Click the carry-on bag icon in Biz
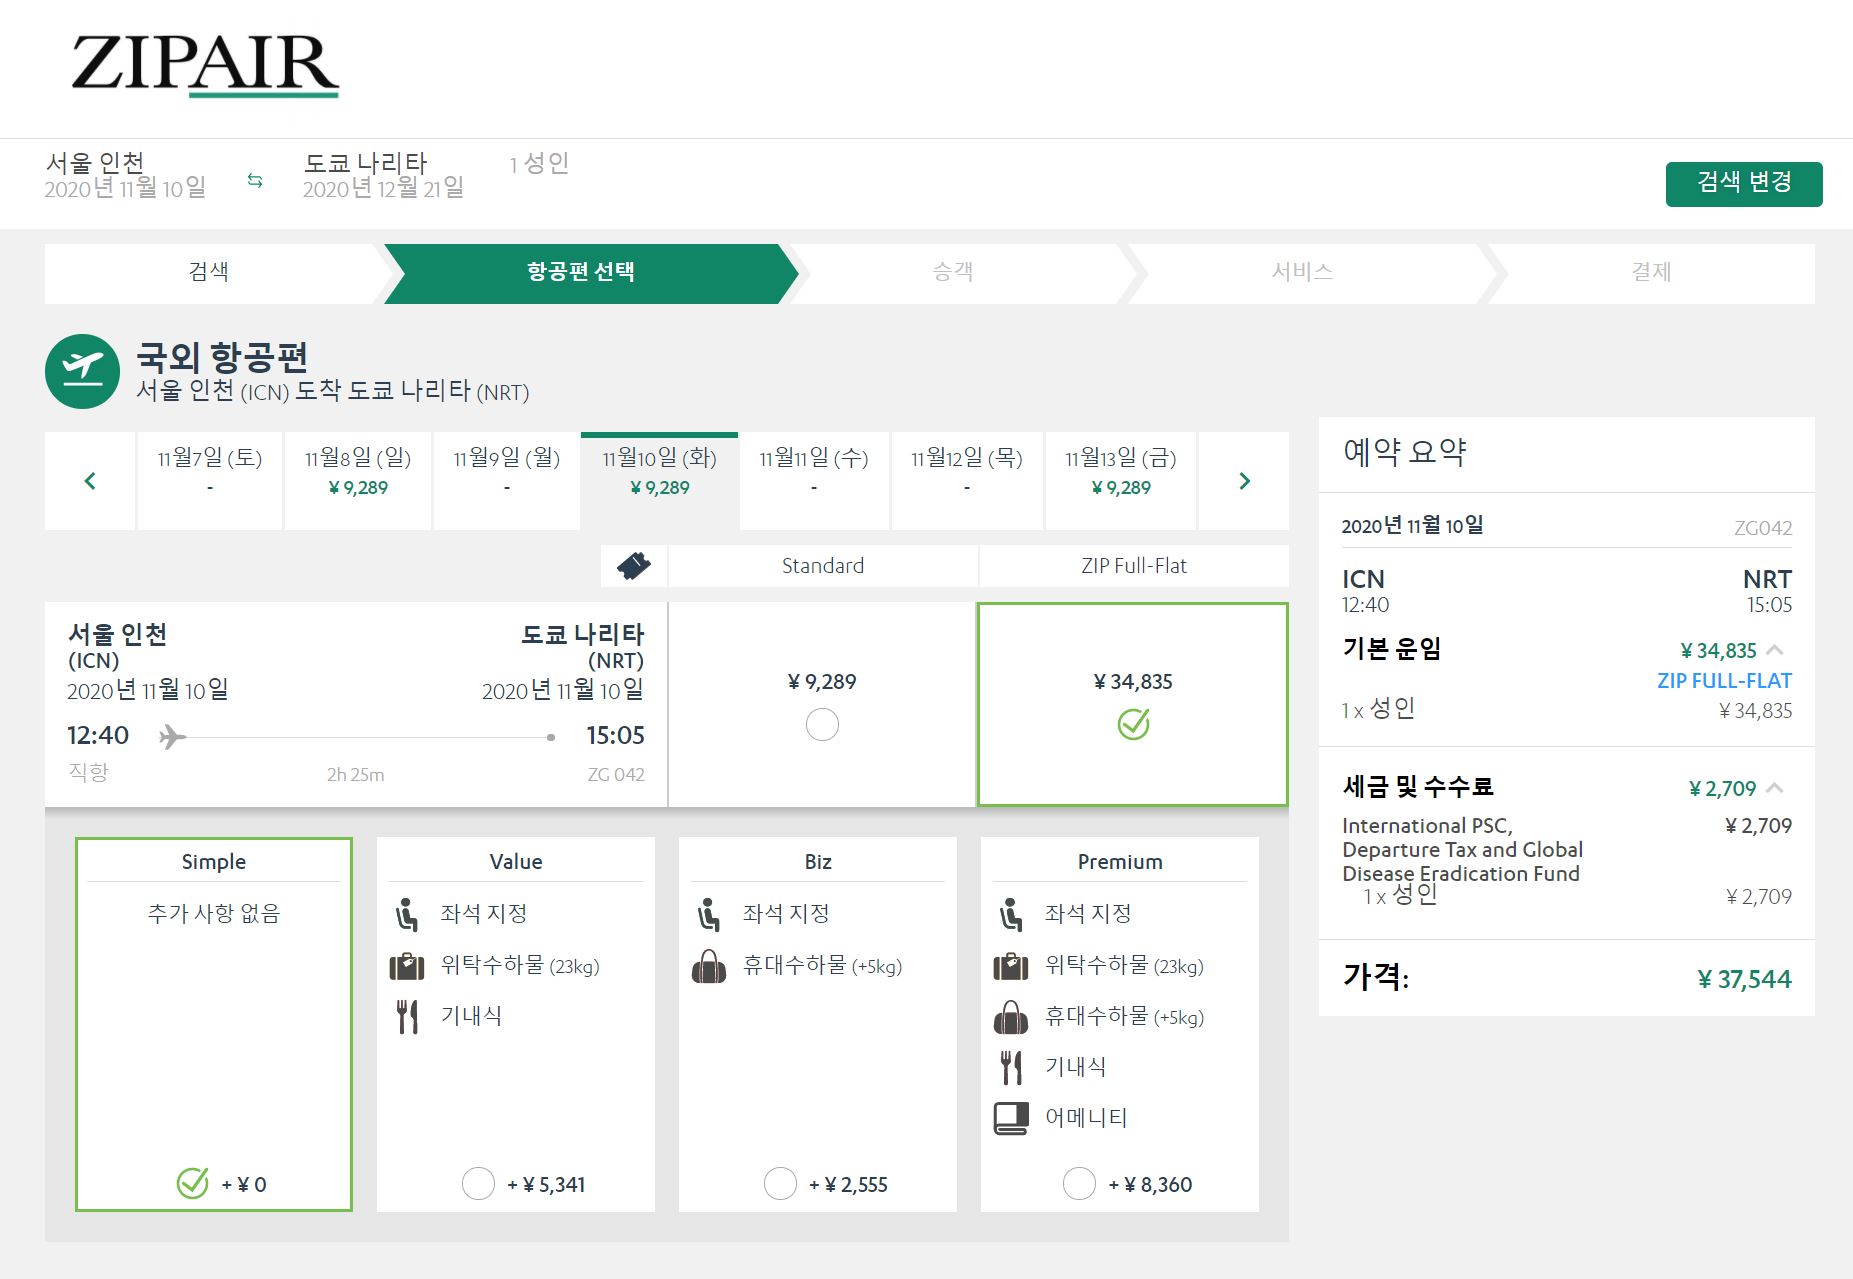This screenshot has height=1279, width=1853. (709, 966)
